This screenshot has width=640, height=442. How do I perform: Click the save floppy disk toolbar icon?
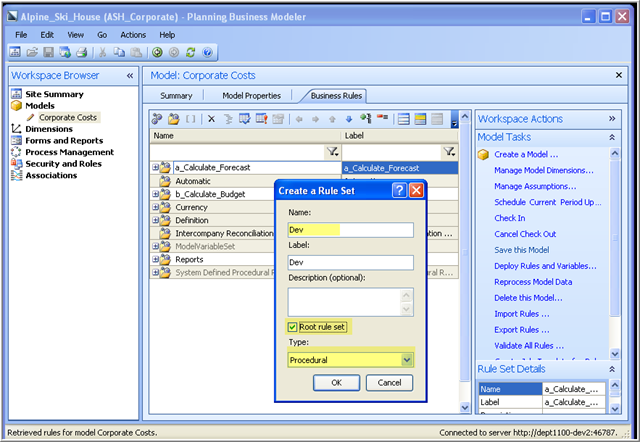tap(49, 52)
